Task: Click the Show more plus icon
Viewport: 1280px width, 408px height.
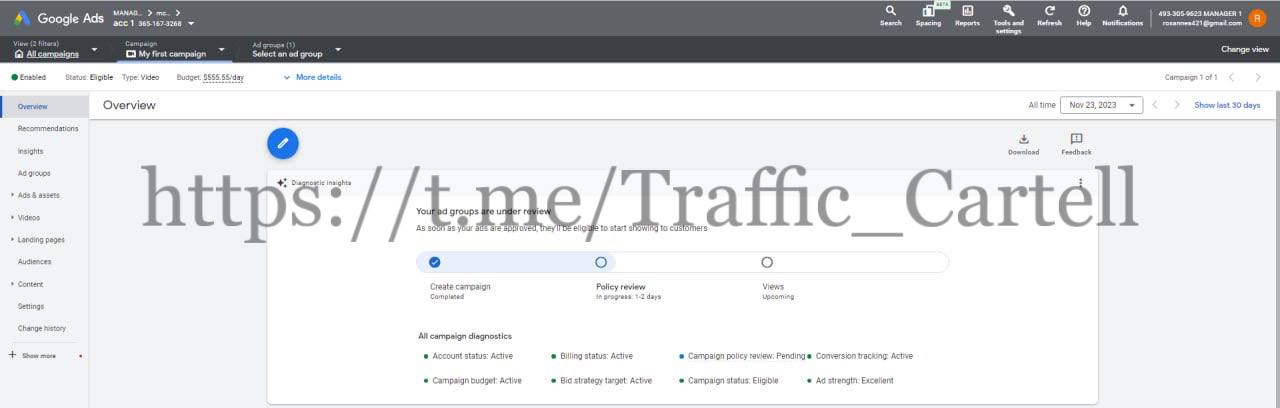Action: [13, 355]
